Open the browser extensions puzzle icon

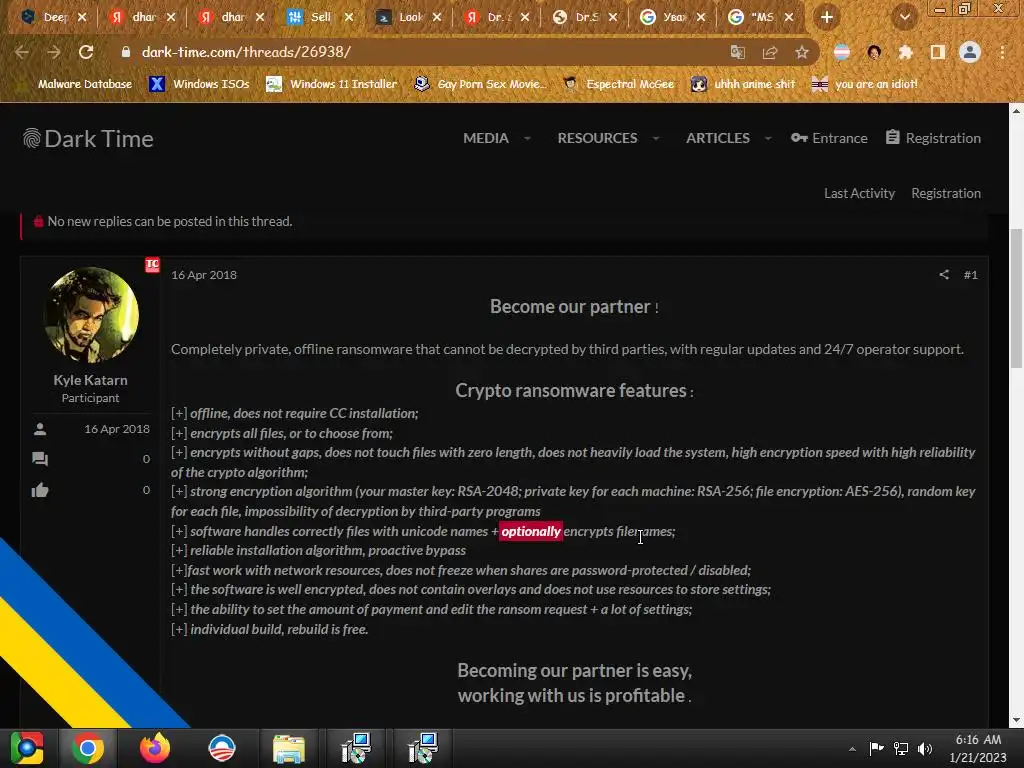[905, 52]
